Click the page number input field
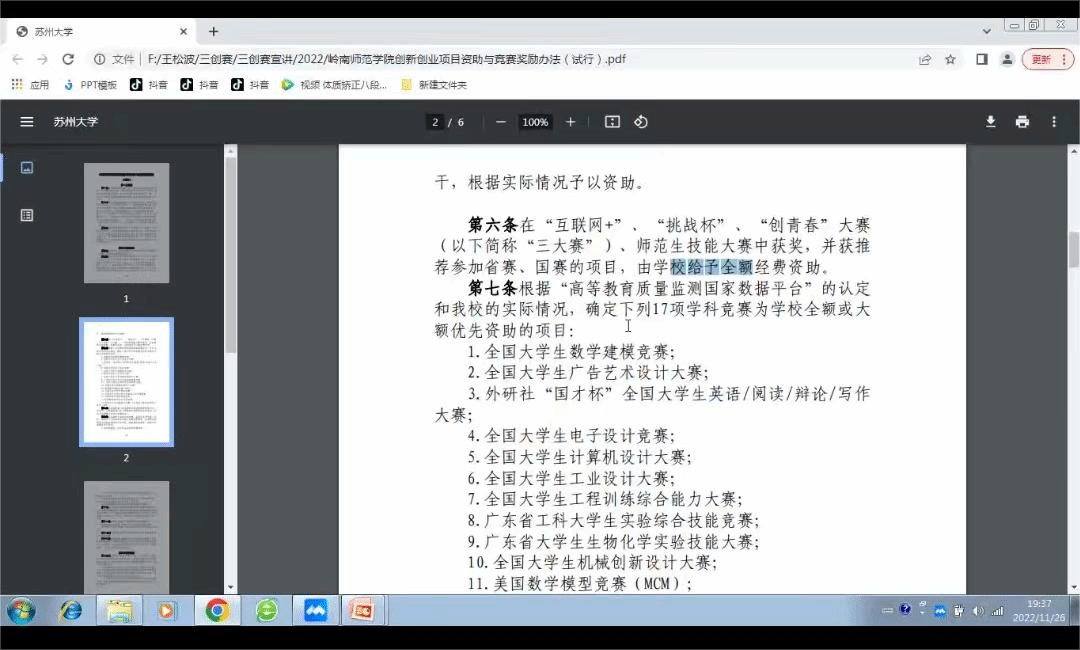The image size is (1080, 650). pos(435,122)
